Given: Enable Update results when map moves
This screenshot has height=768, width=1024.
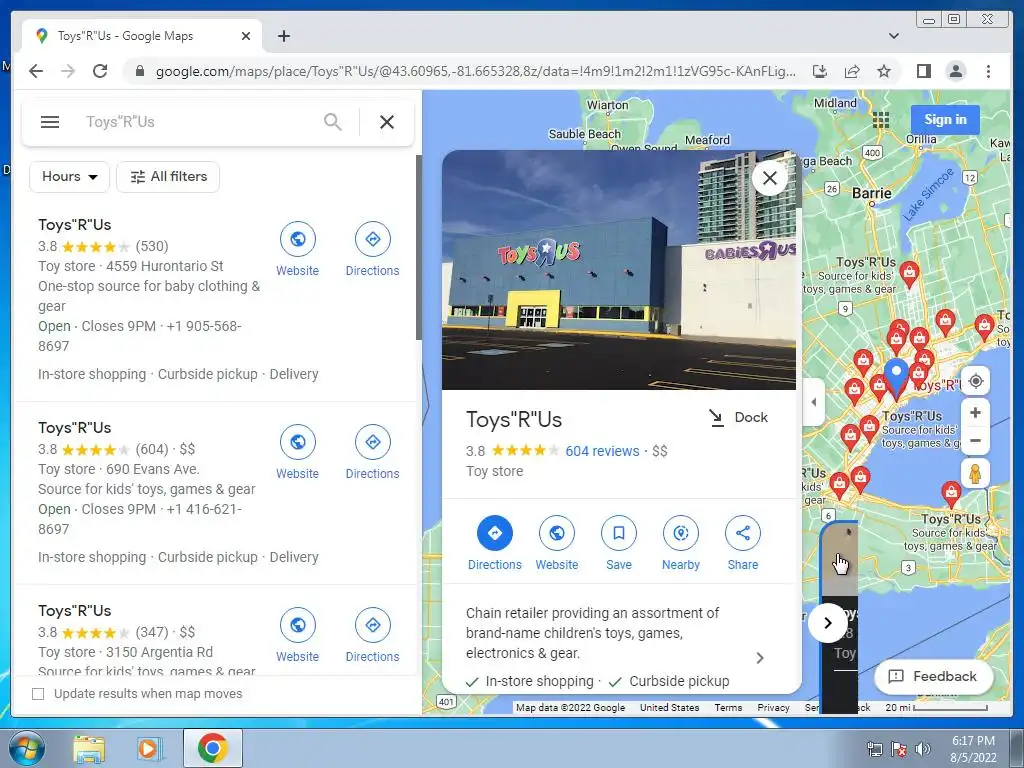Looking at the screenshot, I should tap(39, 694).
